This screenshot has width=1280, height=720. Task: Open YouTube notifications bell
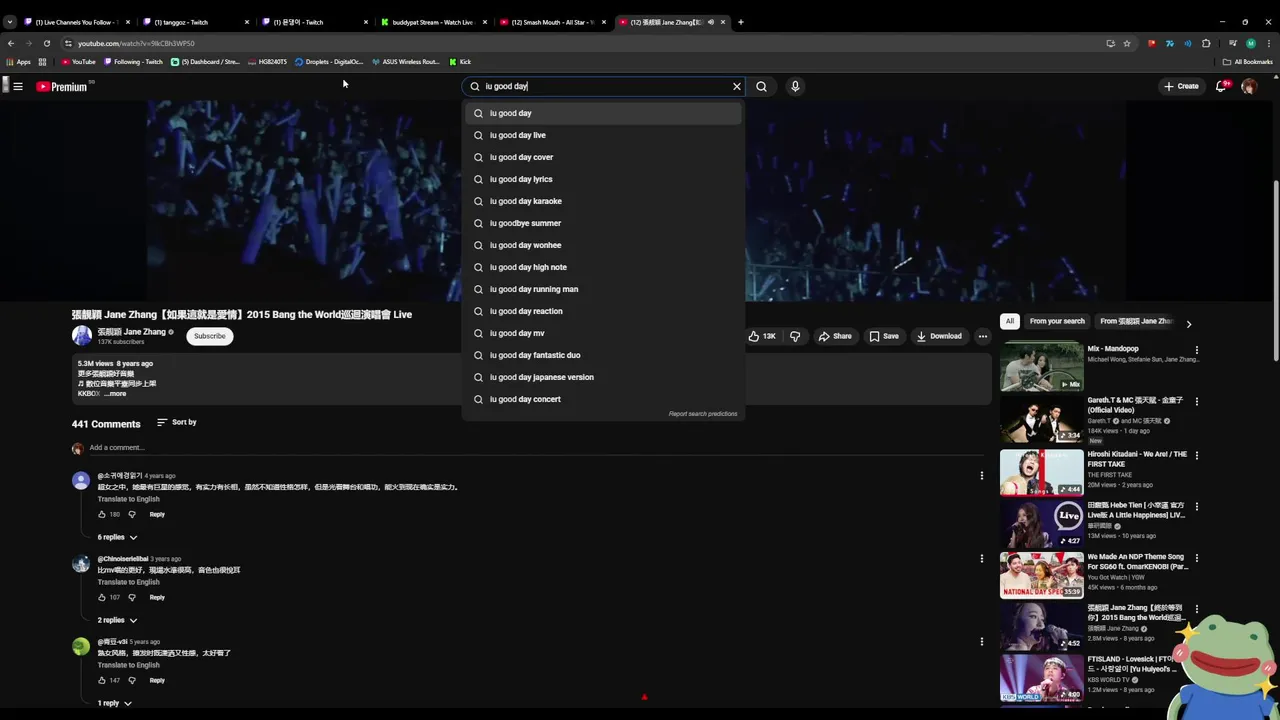pyautogui.click(x=1221, y=87)
